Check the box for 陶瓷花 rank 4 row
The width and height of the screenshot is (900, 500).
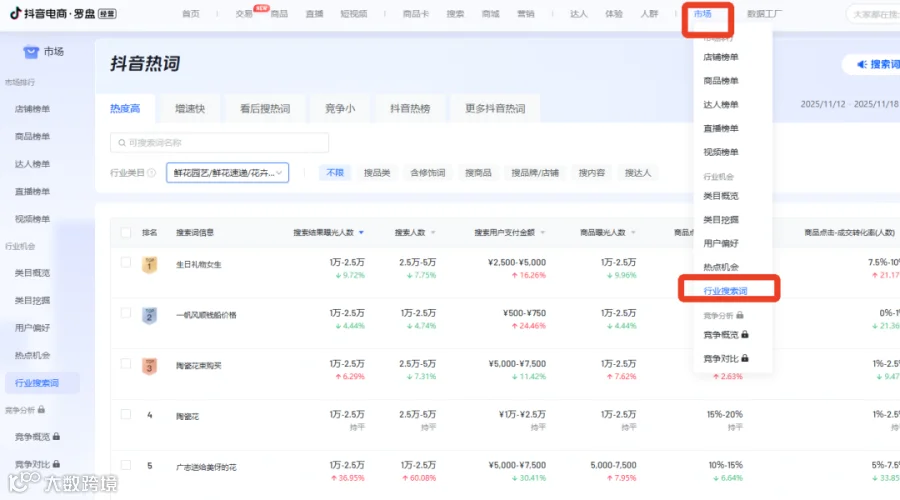(126, 414)
